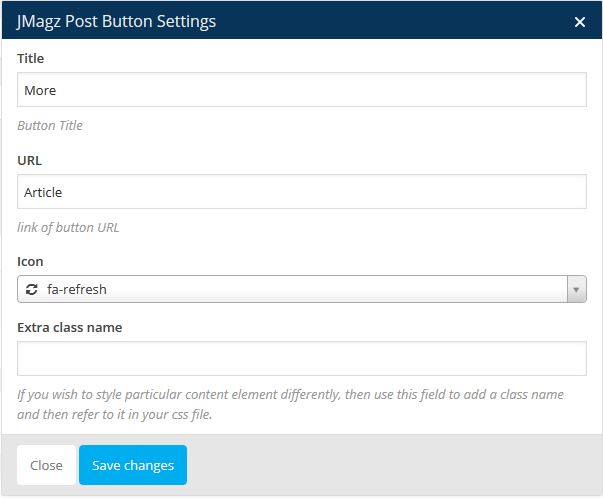This screenshot has width=603, height=499.
Task: Click the 'Button Title' hint text
Action: pos(50,126)
